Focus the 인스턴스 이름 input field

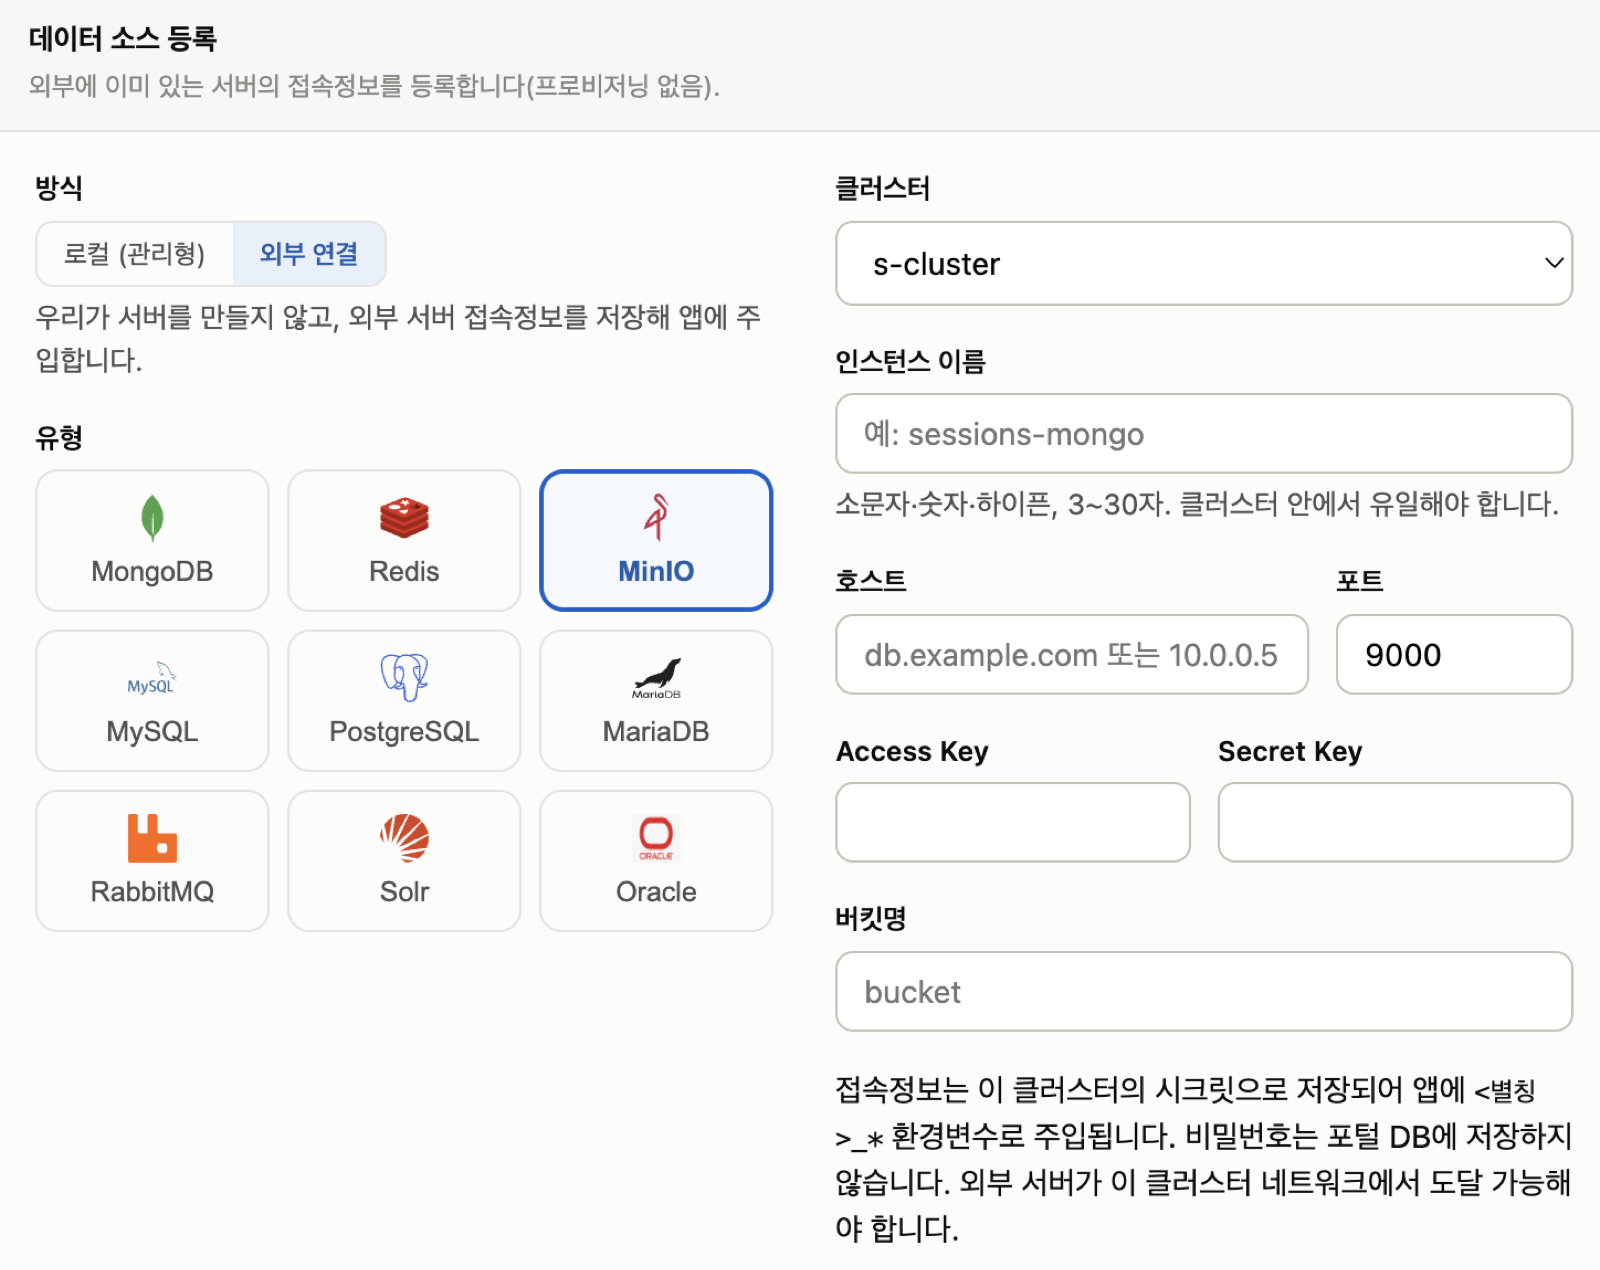pos(1204,434)
